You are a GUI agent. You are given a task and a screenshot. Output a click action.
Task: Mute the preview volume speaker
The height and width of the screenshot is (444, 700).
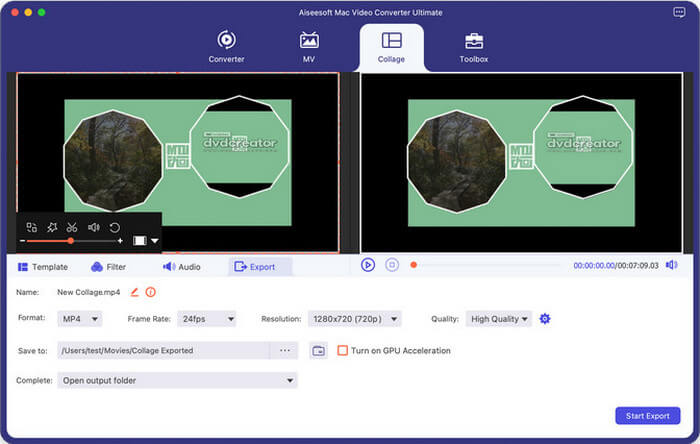coord(671,265)
